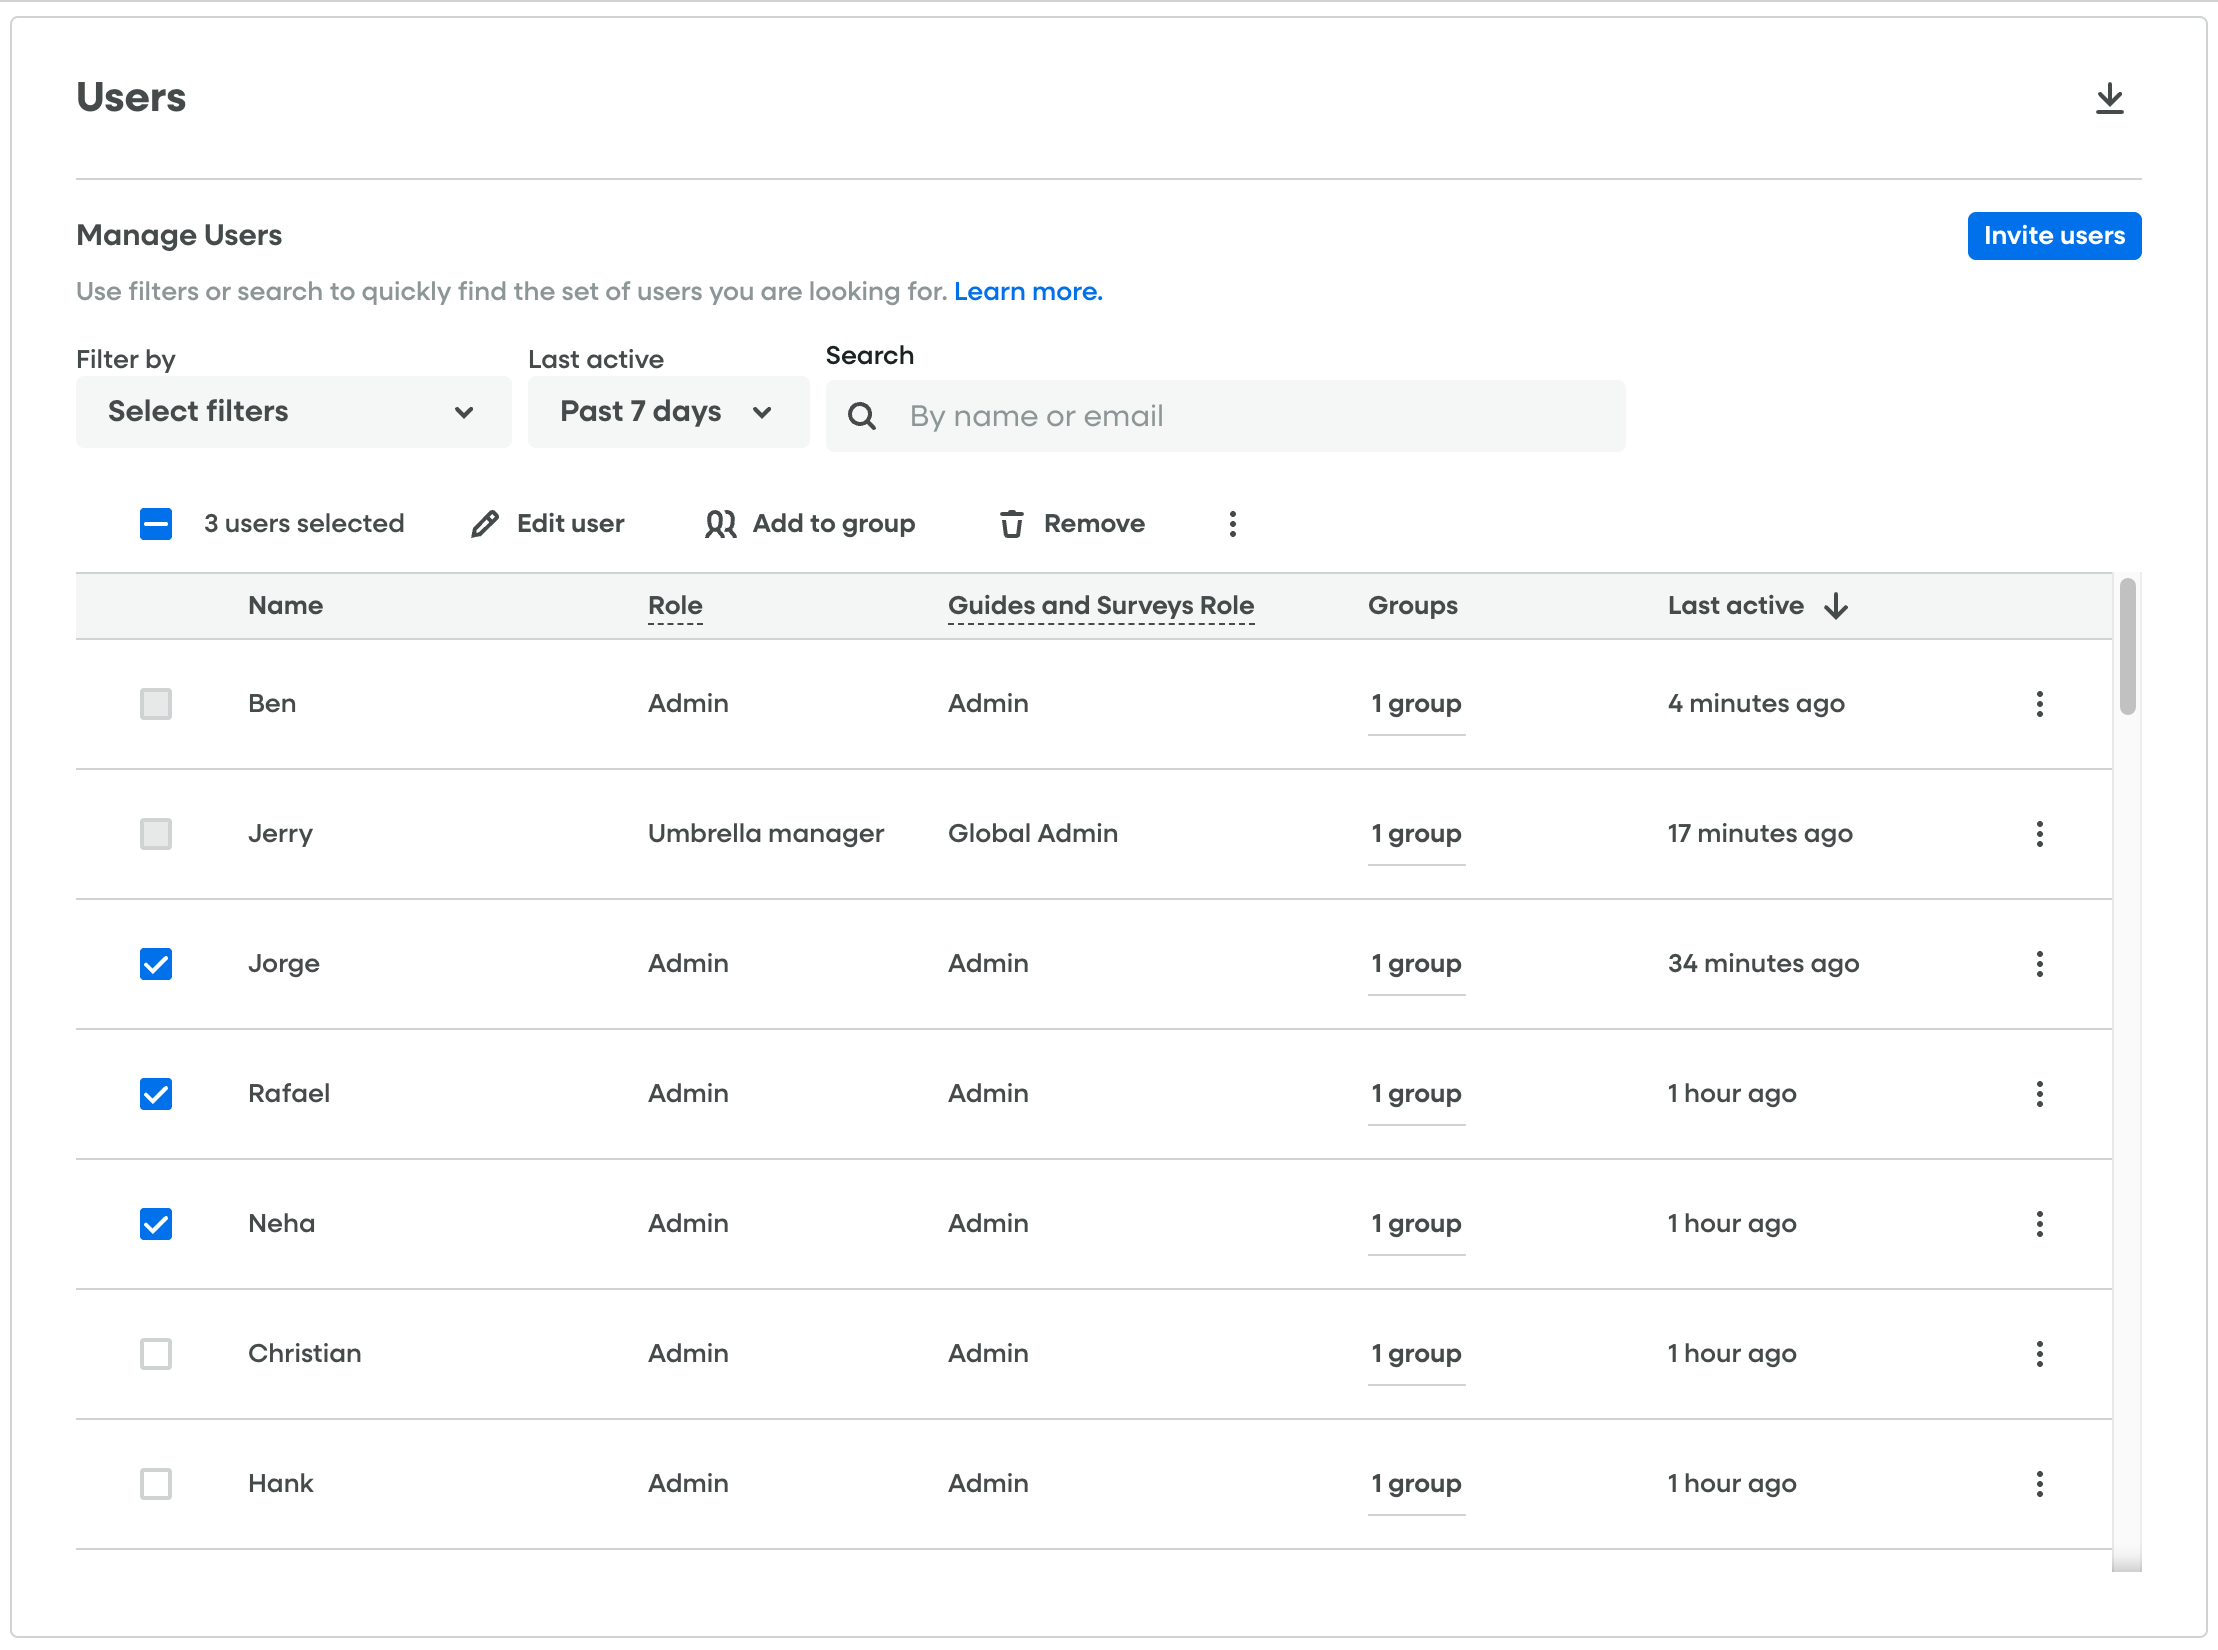Screen dimensions: 2218x1650
Task: Toggle the select-all users checkbox
Action: [156, 524]
